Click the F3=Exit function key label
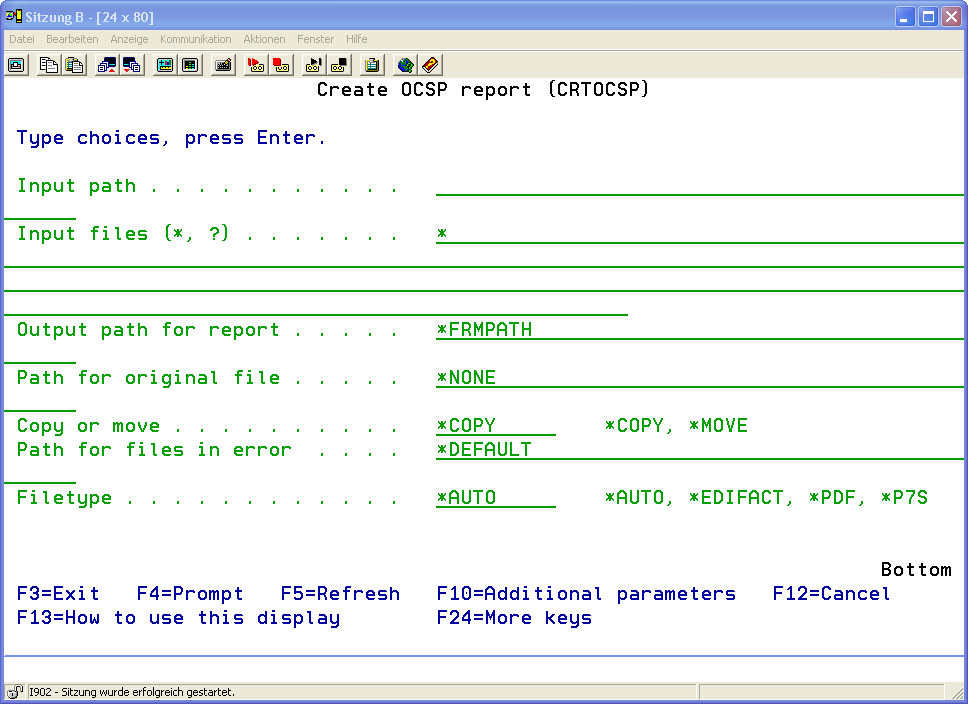This screenshot has height=704, width=968. pos(58,594)
